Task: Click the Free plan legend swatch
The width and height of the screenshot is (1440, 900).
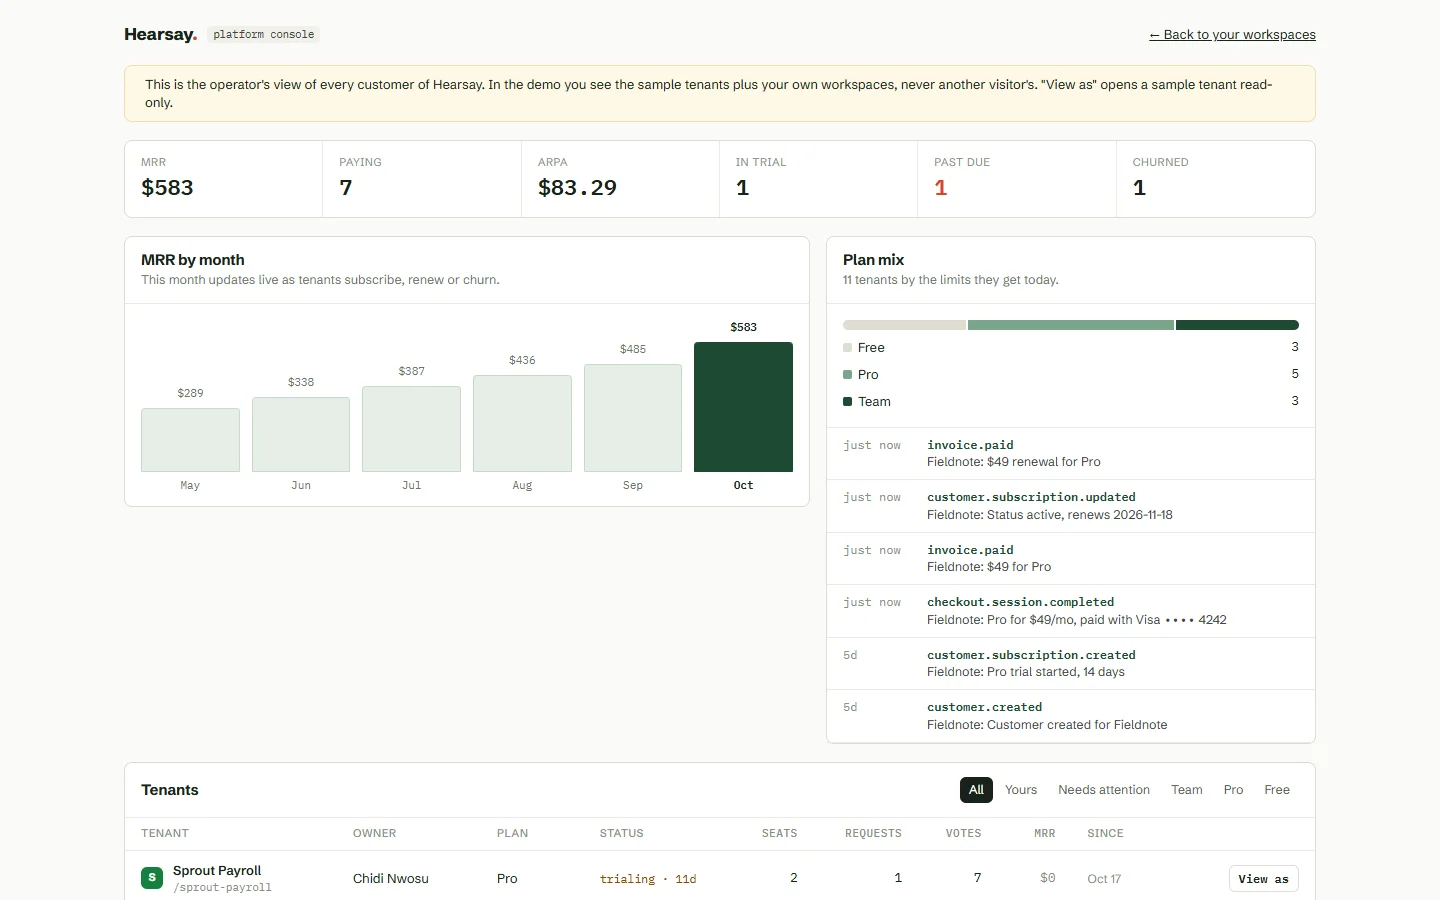Action: (x=848, y=348)
